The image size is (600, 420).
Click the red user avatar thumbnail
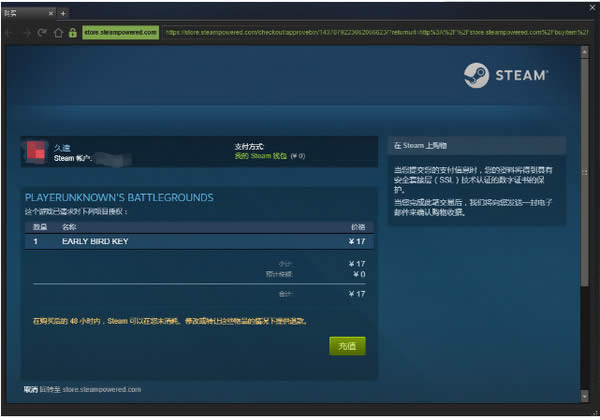coord(35,152)
